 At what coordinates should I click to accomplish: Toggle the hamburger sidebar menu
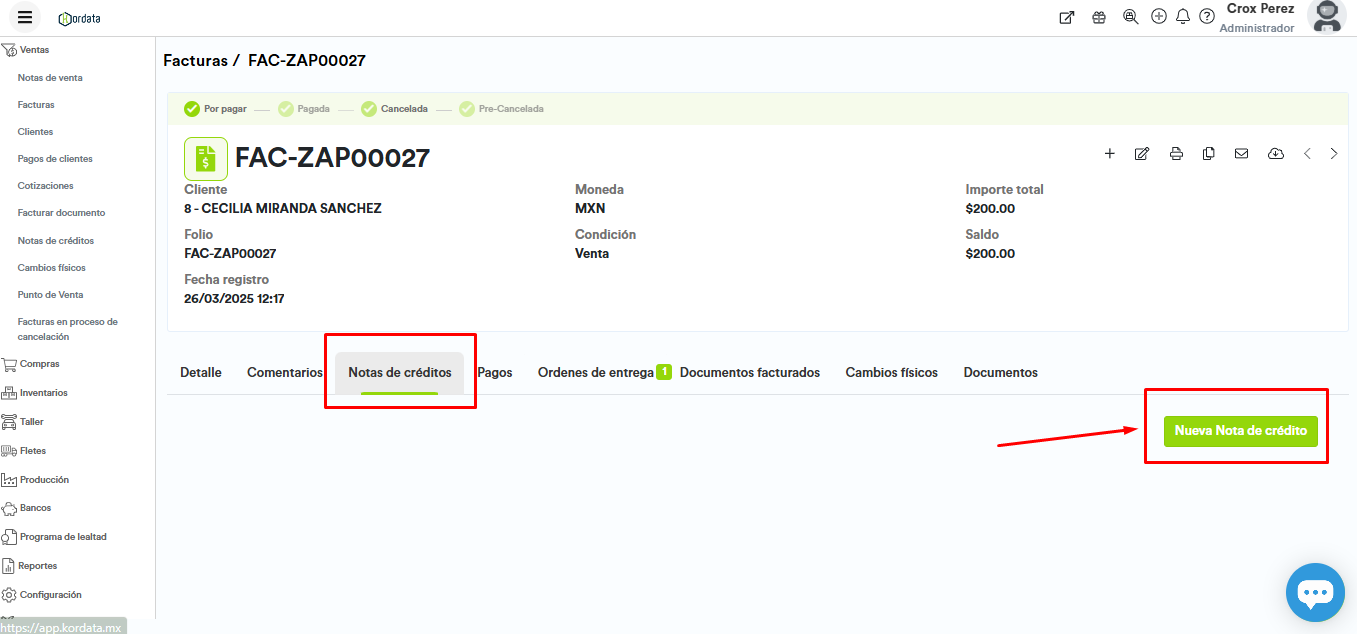(x=25, y=17)
